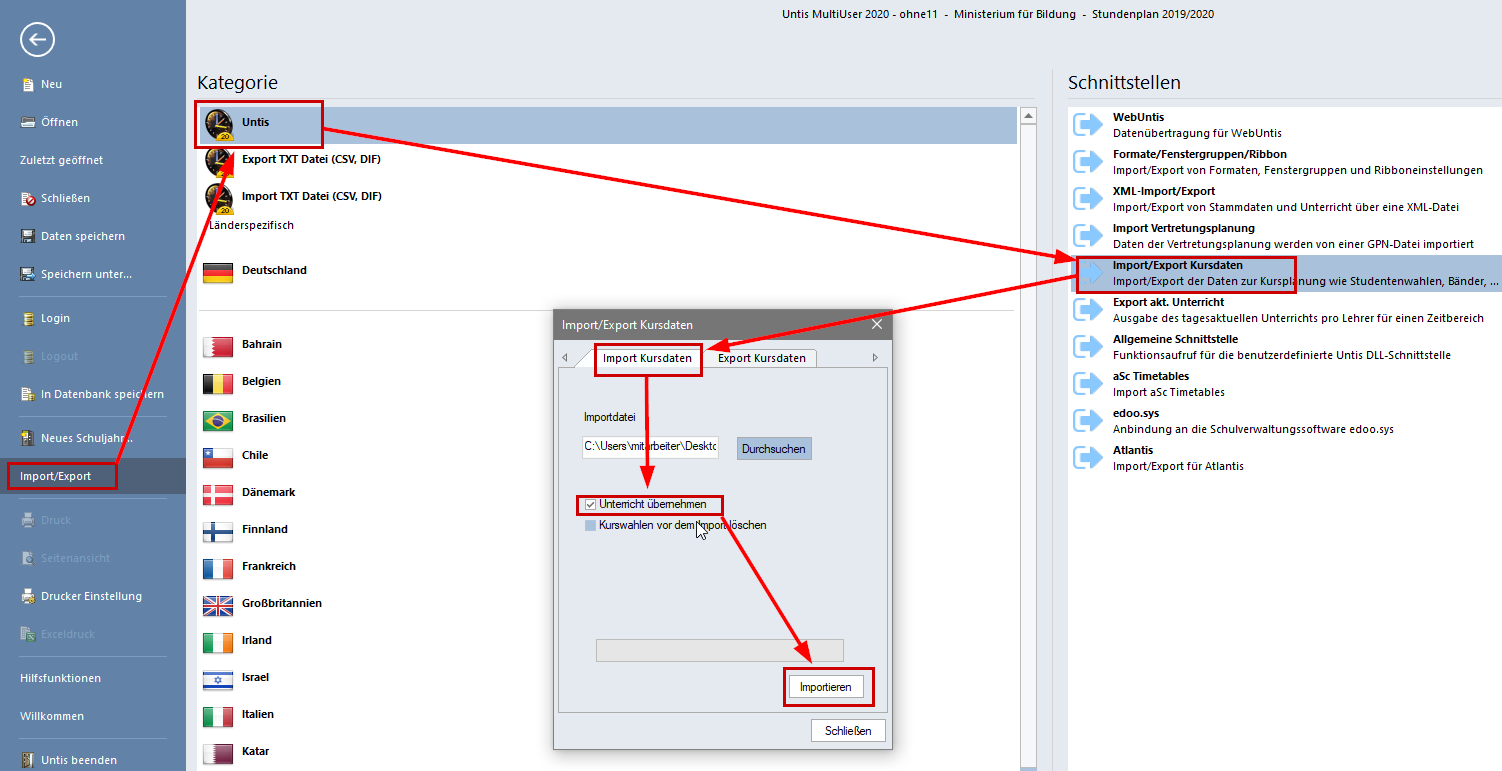Viewport: 1502px width, 771px height.
Task: Open Drucker Einstellung in the sidebar
Action: point(93,596)
